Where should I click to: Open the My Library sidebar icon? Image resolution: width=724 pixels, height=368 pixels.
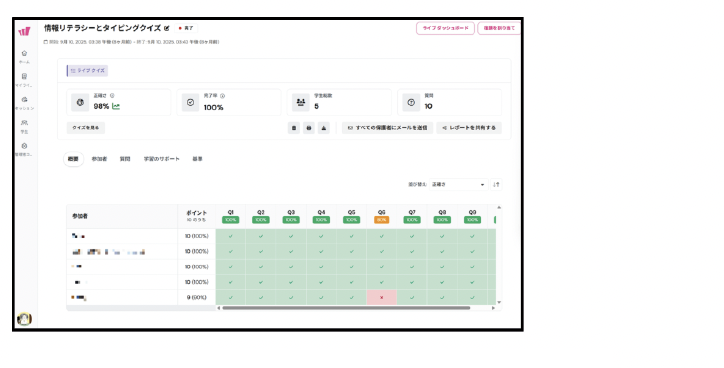[24, 77]
